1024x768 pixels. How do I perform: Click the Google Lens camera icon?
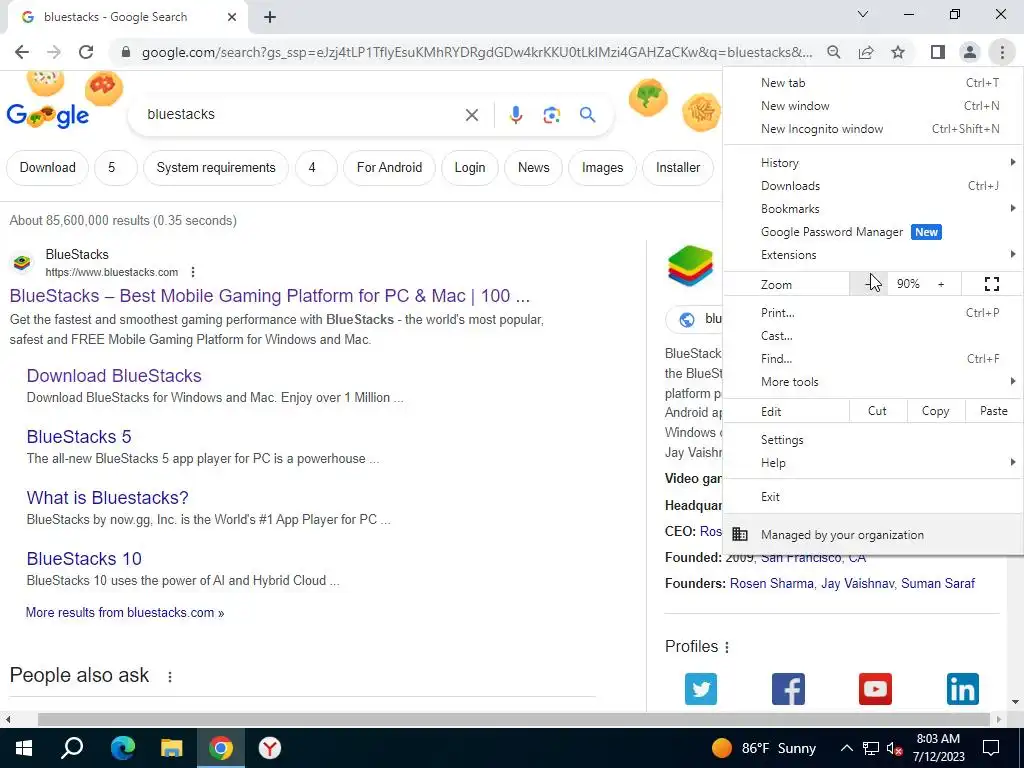[551, 115]
